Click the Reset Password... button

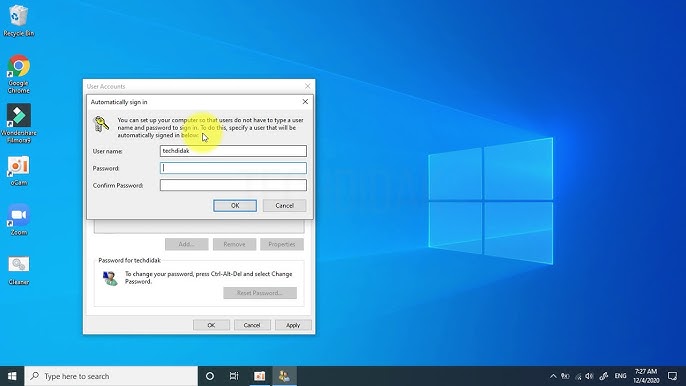pos(260,293)
